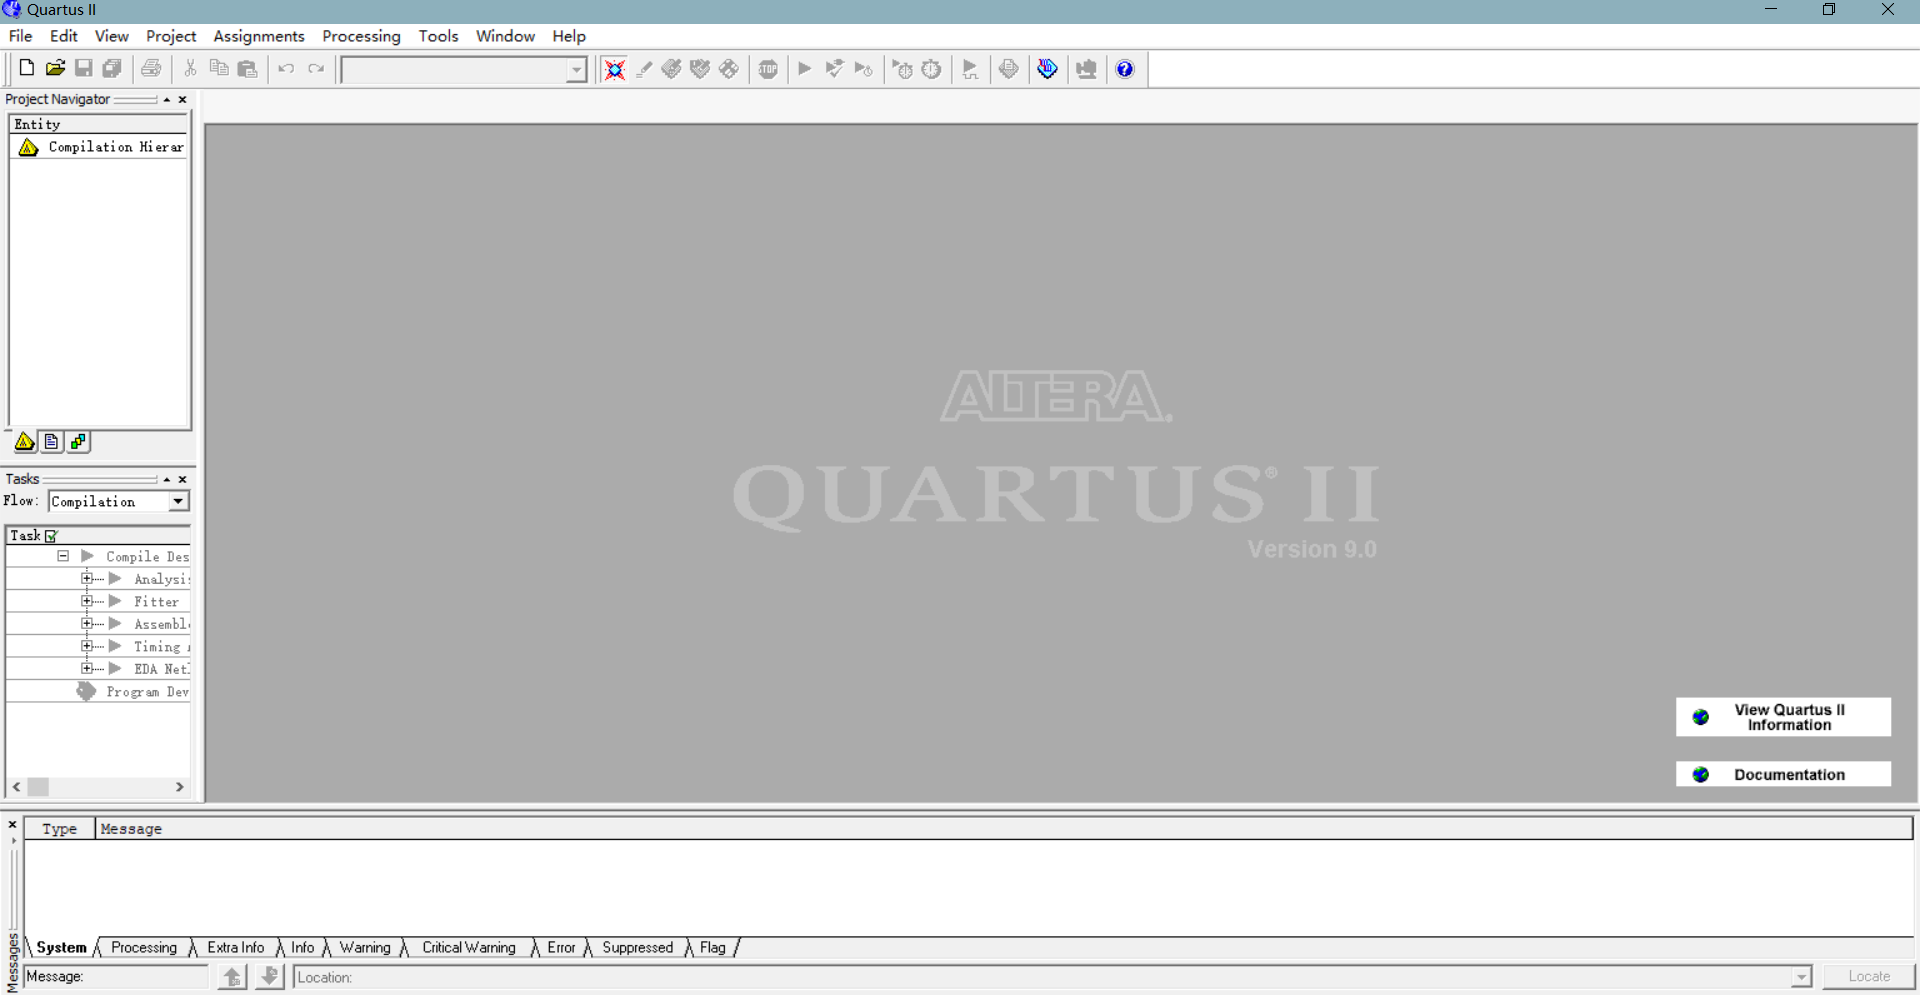Expand the EDA Netlist task node
Image resolution: width=1920 pixels, height=995 pixels.
(x=87, y=669)
